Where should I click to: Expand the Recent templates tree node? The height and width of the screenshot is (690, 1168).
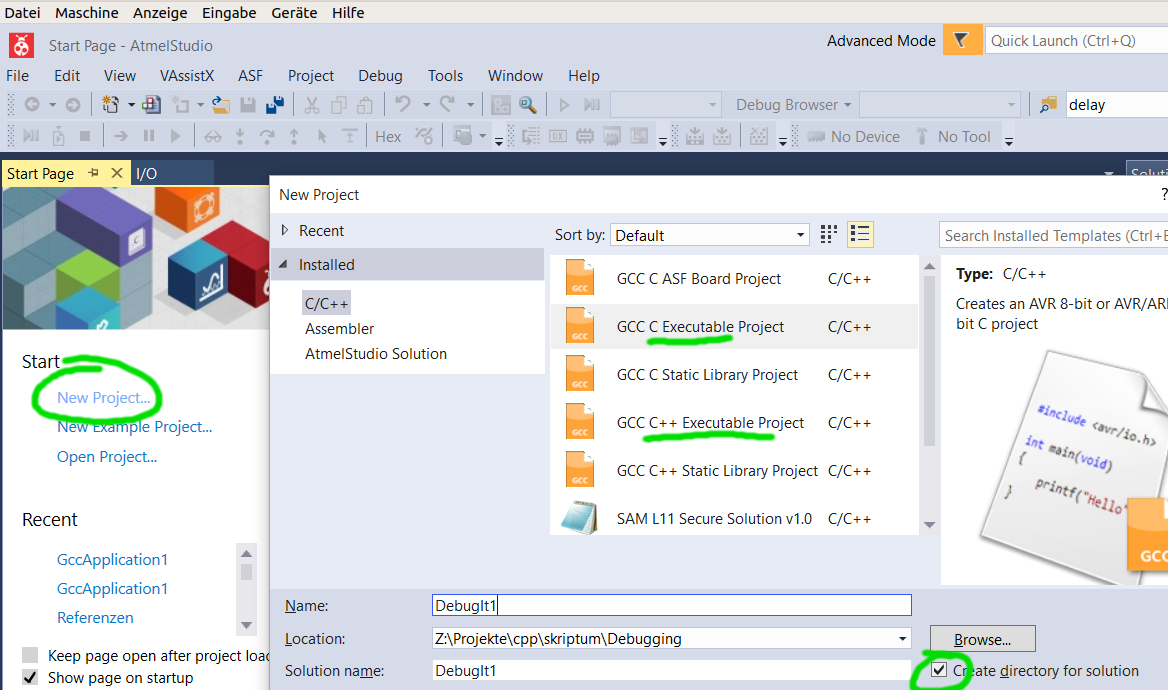pyautogui.click(x=286, y=231)
